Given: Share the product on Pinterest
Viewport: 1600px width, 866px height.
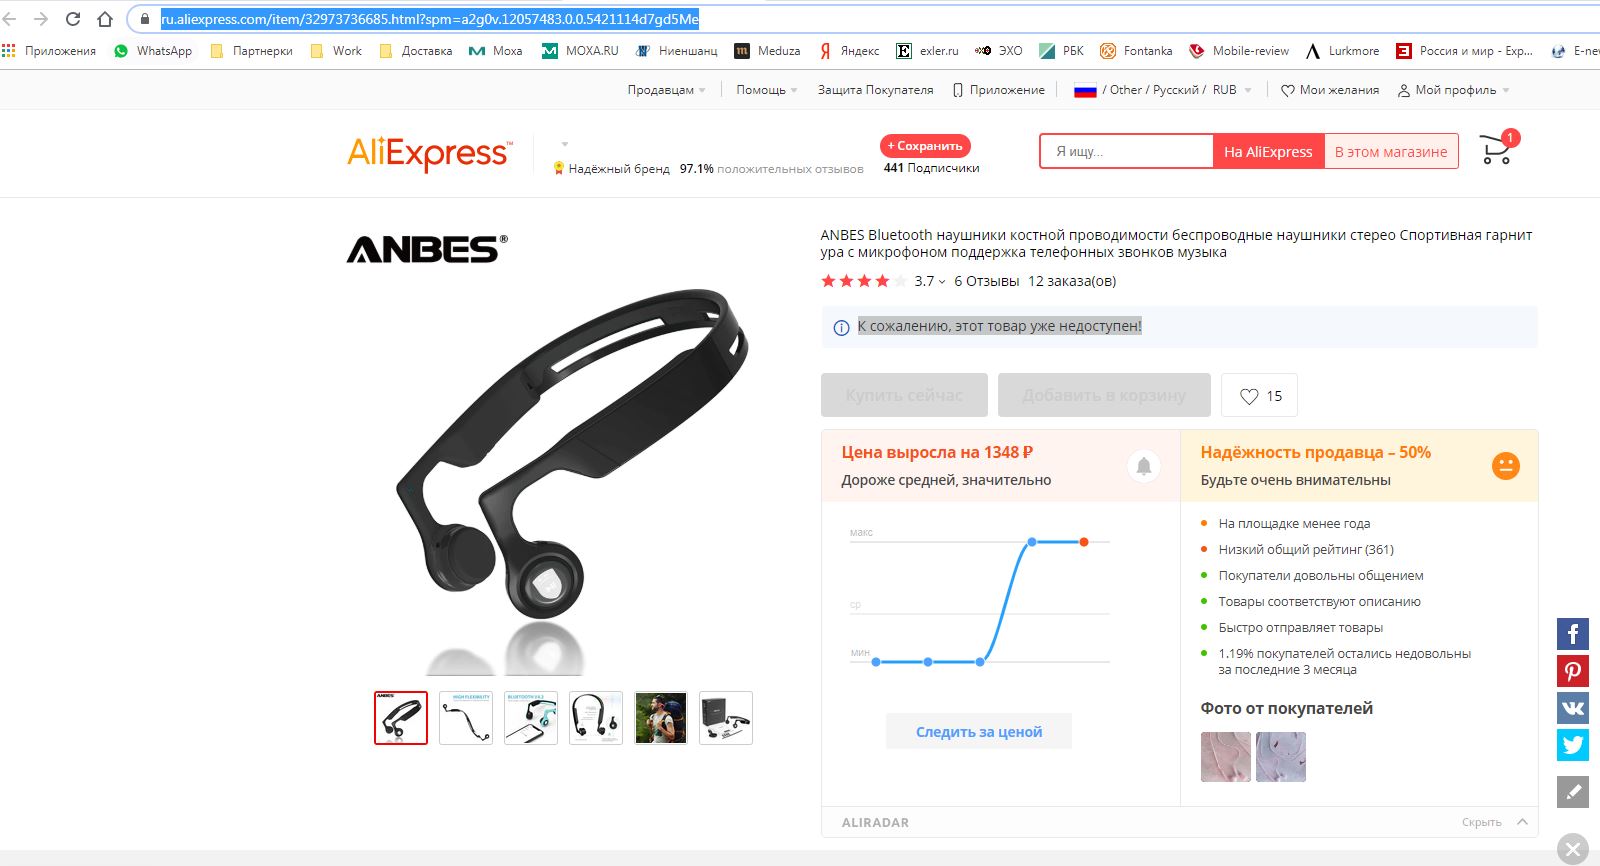Looking at the screenshot, I should pos(1573,671).
